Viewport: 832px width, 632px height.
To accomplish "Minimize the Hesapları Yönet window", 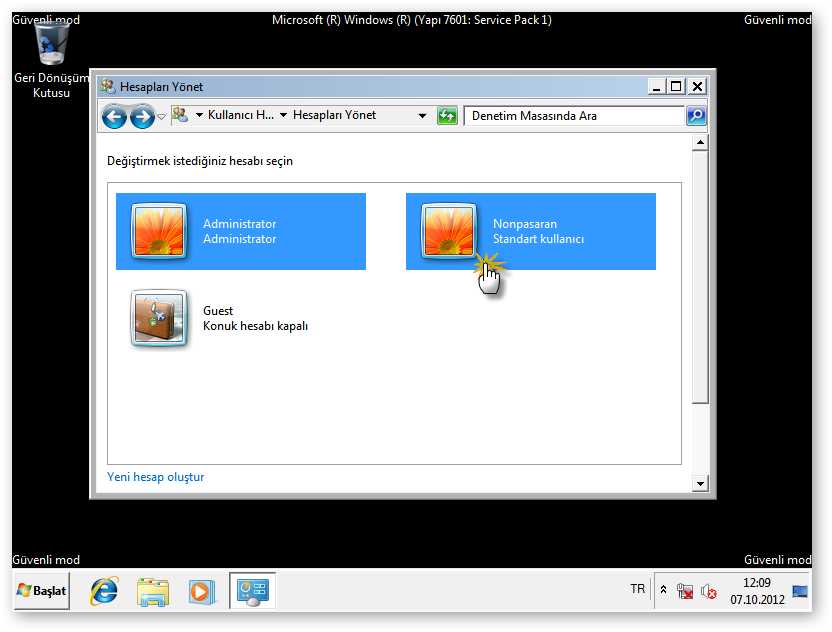I will coord(656,86).
